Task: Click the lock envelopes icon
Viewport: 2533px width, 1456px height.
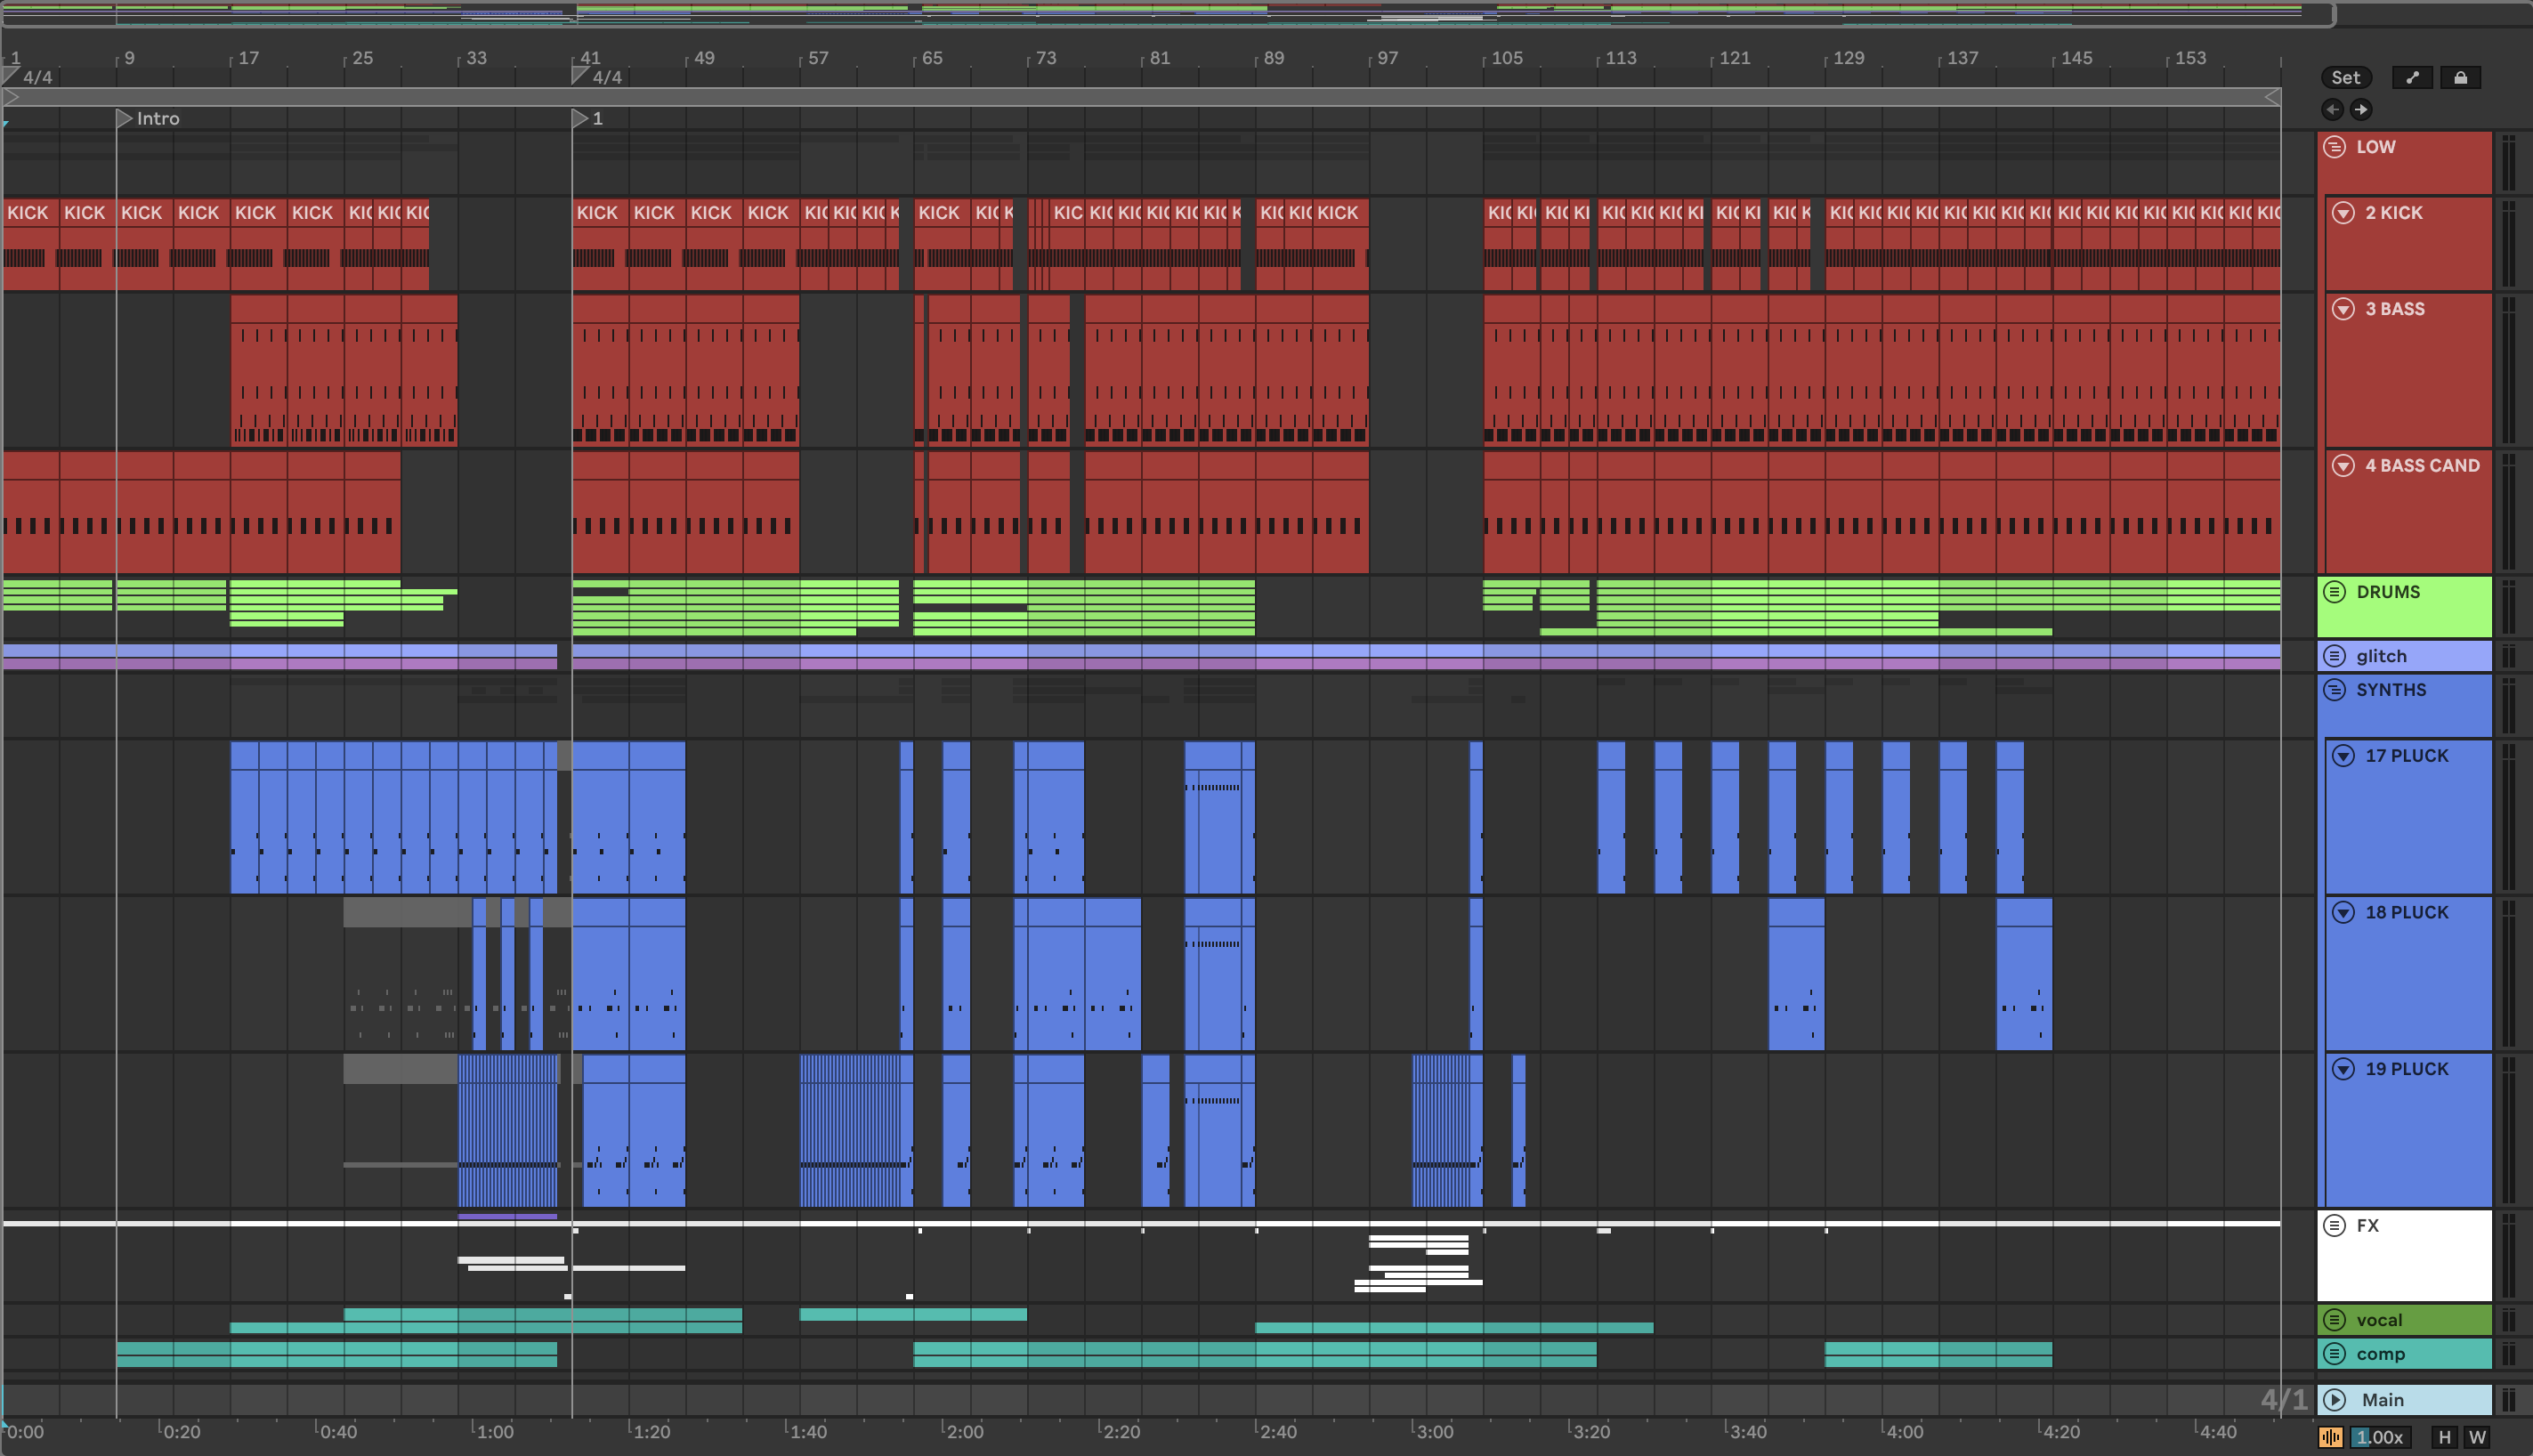Action: [x=2460, y=77]
